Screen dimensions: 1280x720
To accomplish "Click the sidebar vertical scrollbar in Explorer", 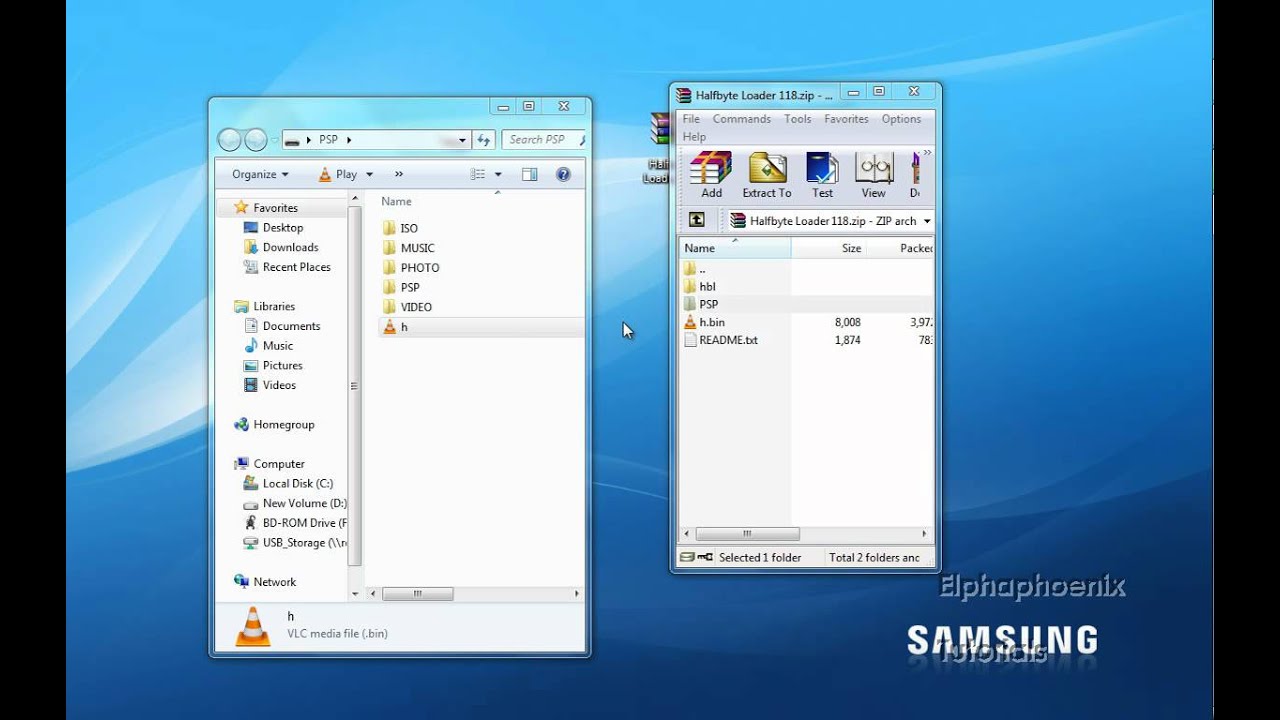I will (354, 386).
